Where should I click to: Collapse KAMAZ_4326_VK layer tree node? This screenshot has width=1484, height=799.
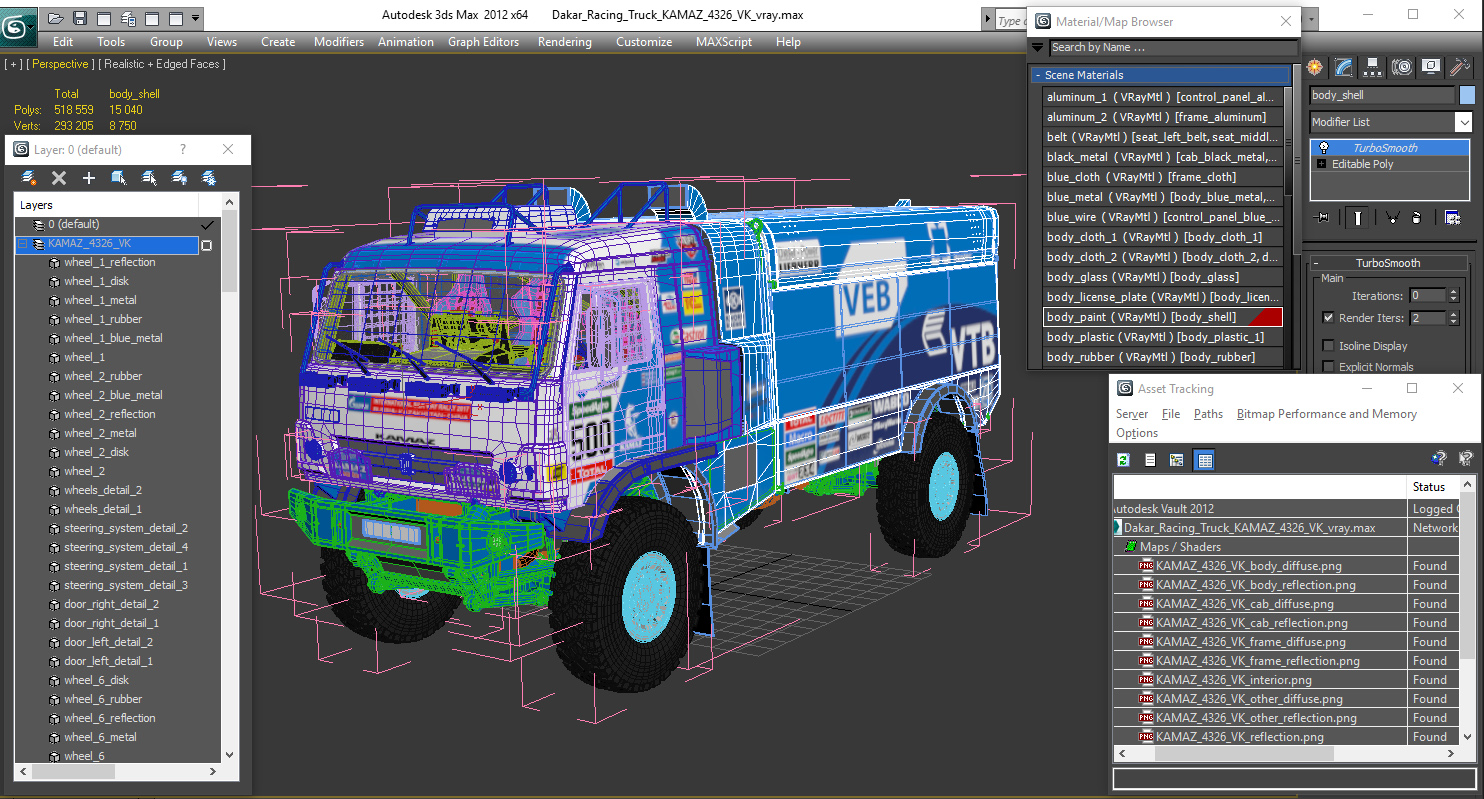[x=23, y=244]
